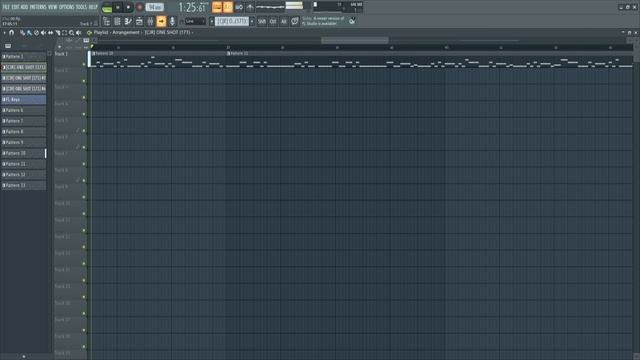Select the Draw pencil tool
Image resolution: width=640 pixels, height=360 pixels.
(22, 33)
